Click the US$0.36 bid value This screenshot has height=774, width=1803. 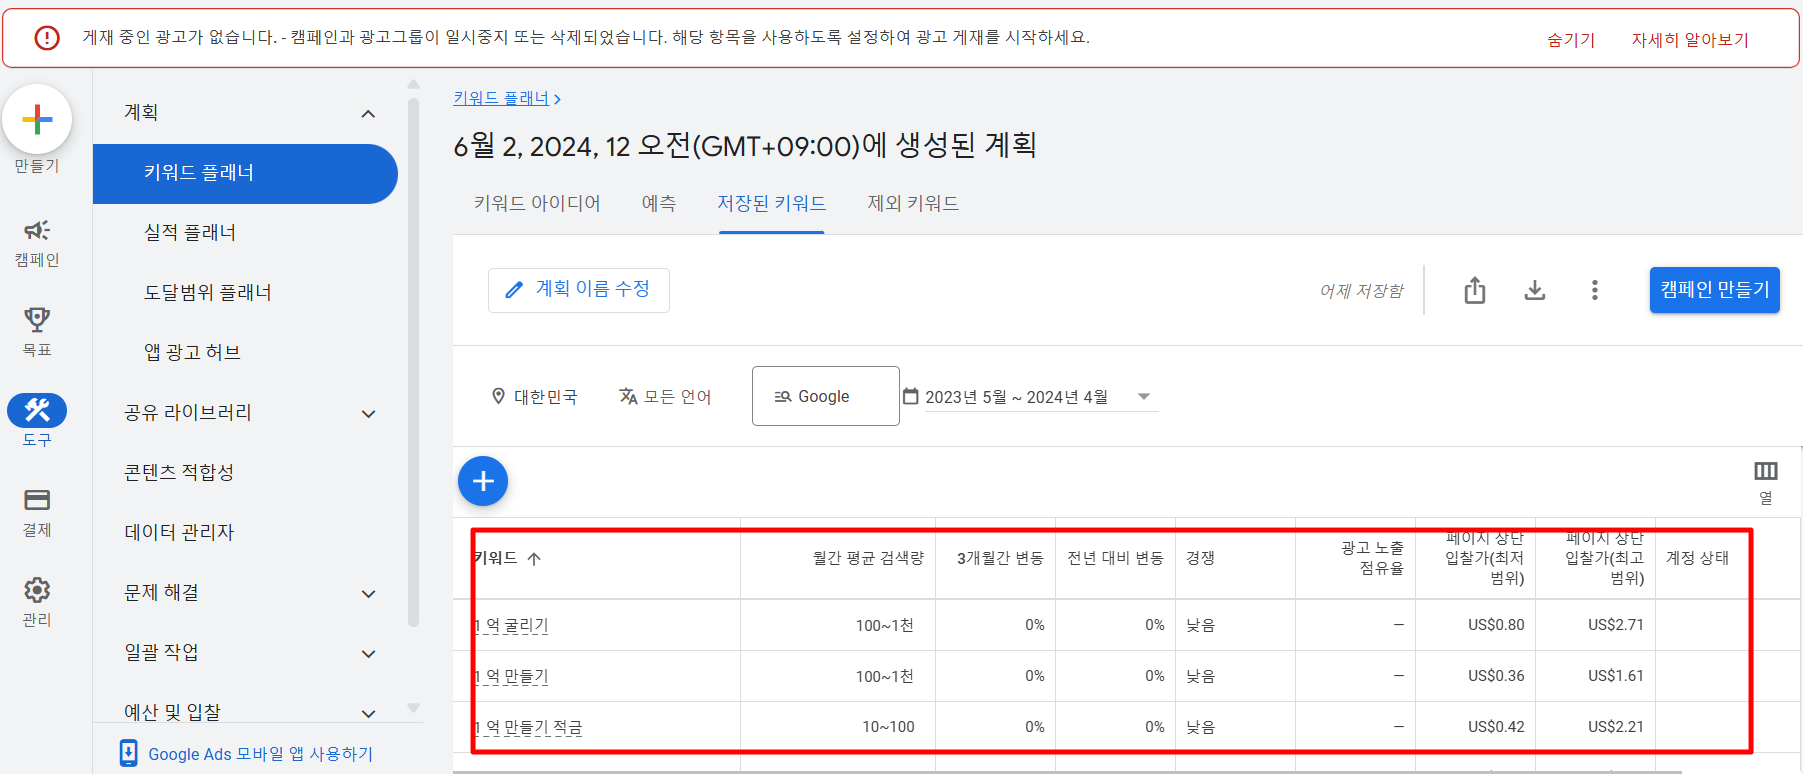[x=1496, y=676]
